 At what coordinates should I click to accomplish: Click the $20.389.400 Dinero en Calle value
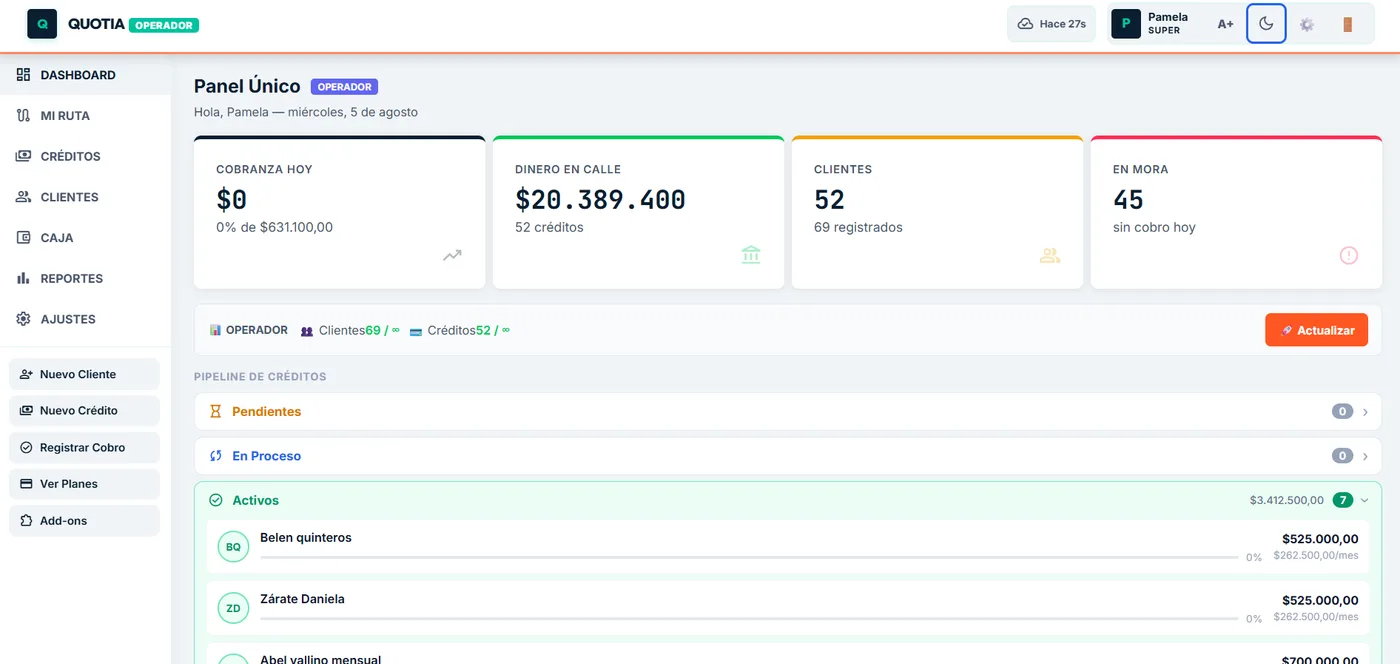coord(600,200)
